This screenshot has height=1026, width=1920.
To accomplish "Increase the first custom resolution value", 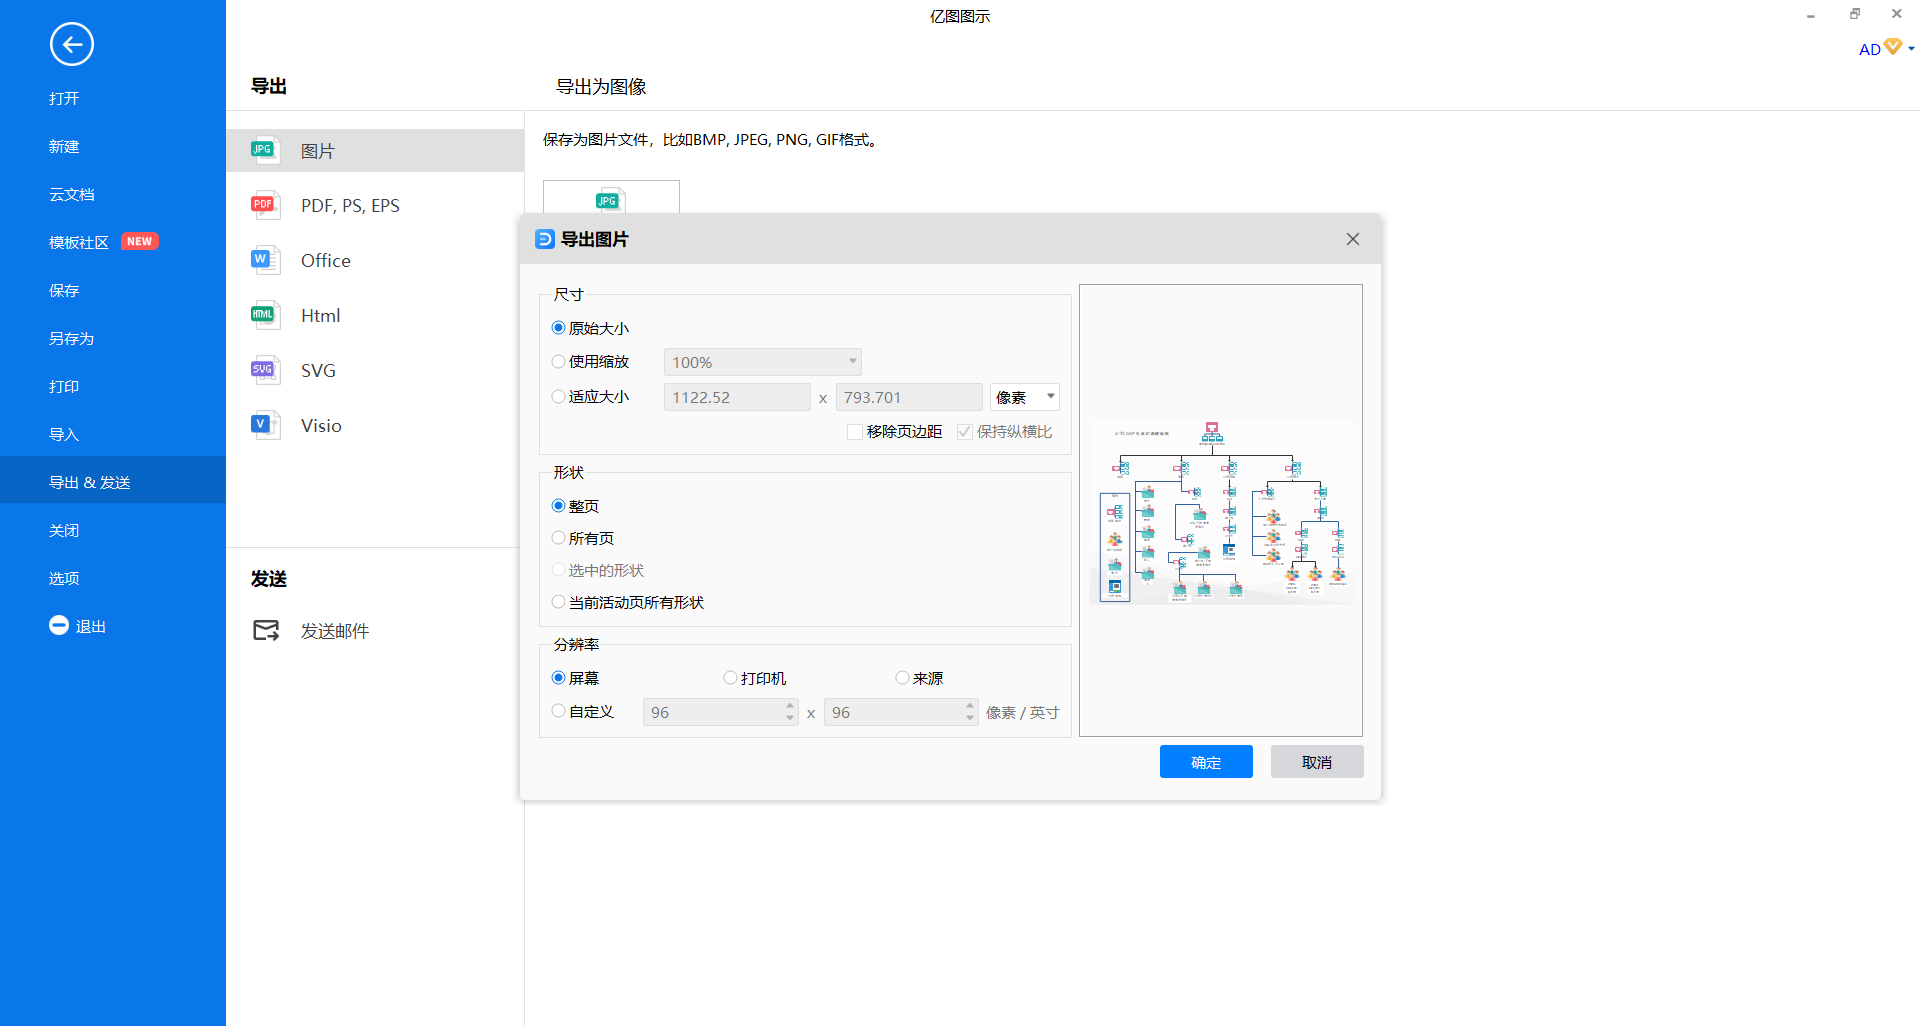I will [x=790, y=705].
